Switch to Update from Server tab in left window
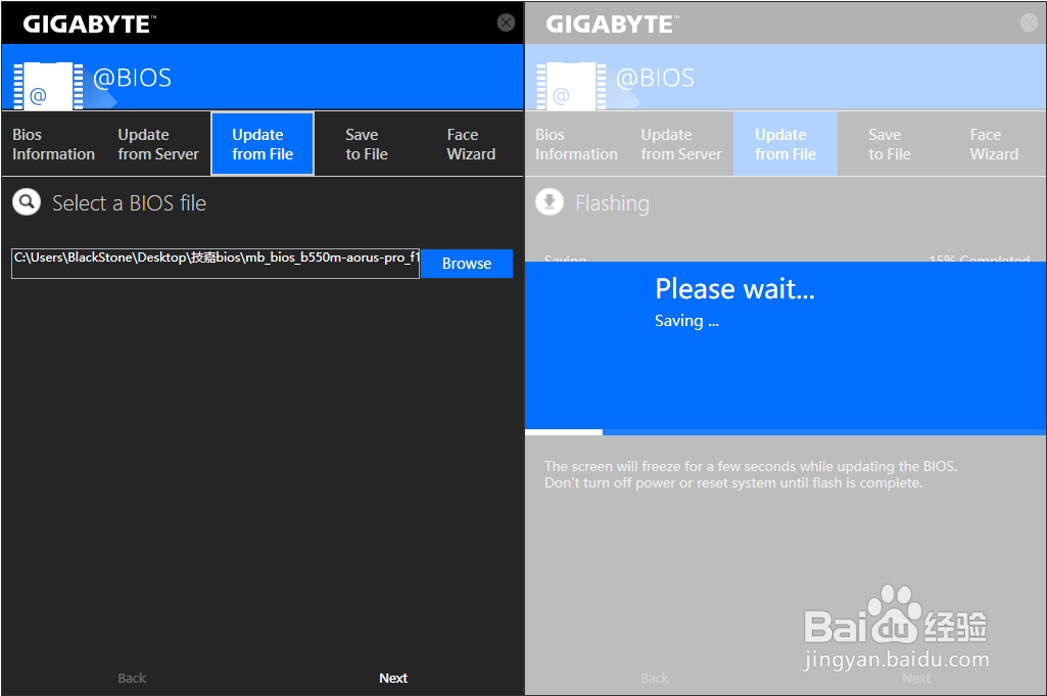Screen dimensions: 1047x696 point(158,144)
